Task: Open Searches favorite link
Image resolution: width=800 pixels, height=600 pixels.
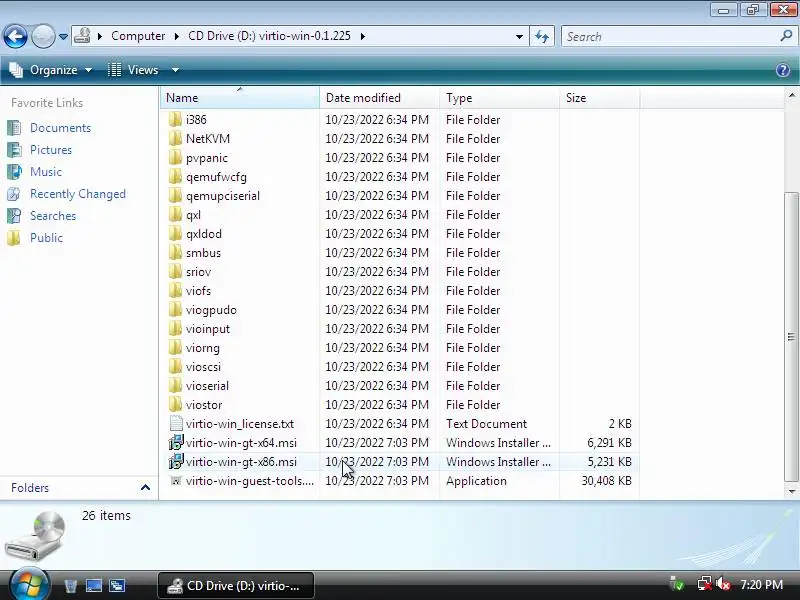Action: coord(53,216)
